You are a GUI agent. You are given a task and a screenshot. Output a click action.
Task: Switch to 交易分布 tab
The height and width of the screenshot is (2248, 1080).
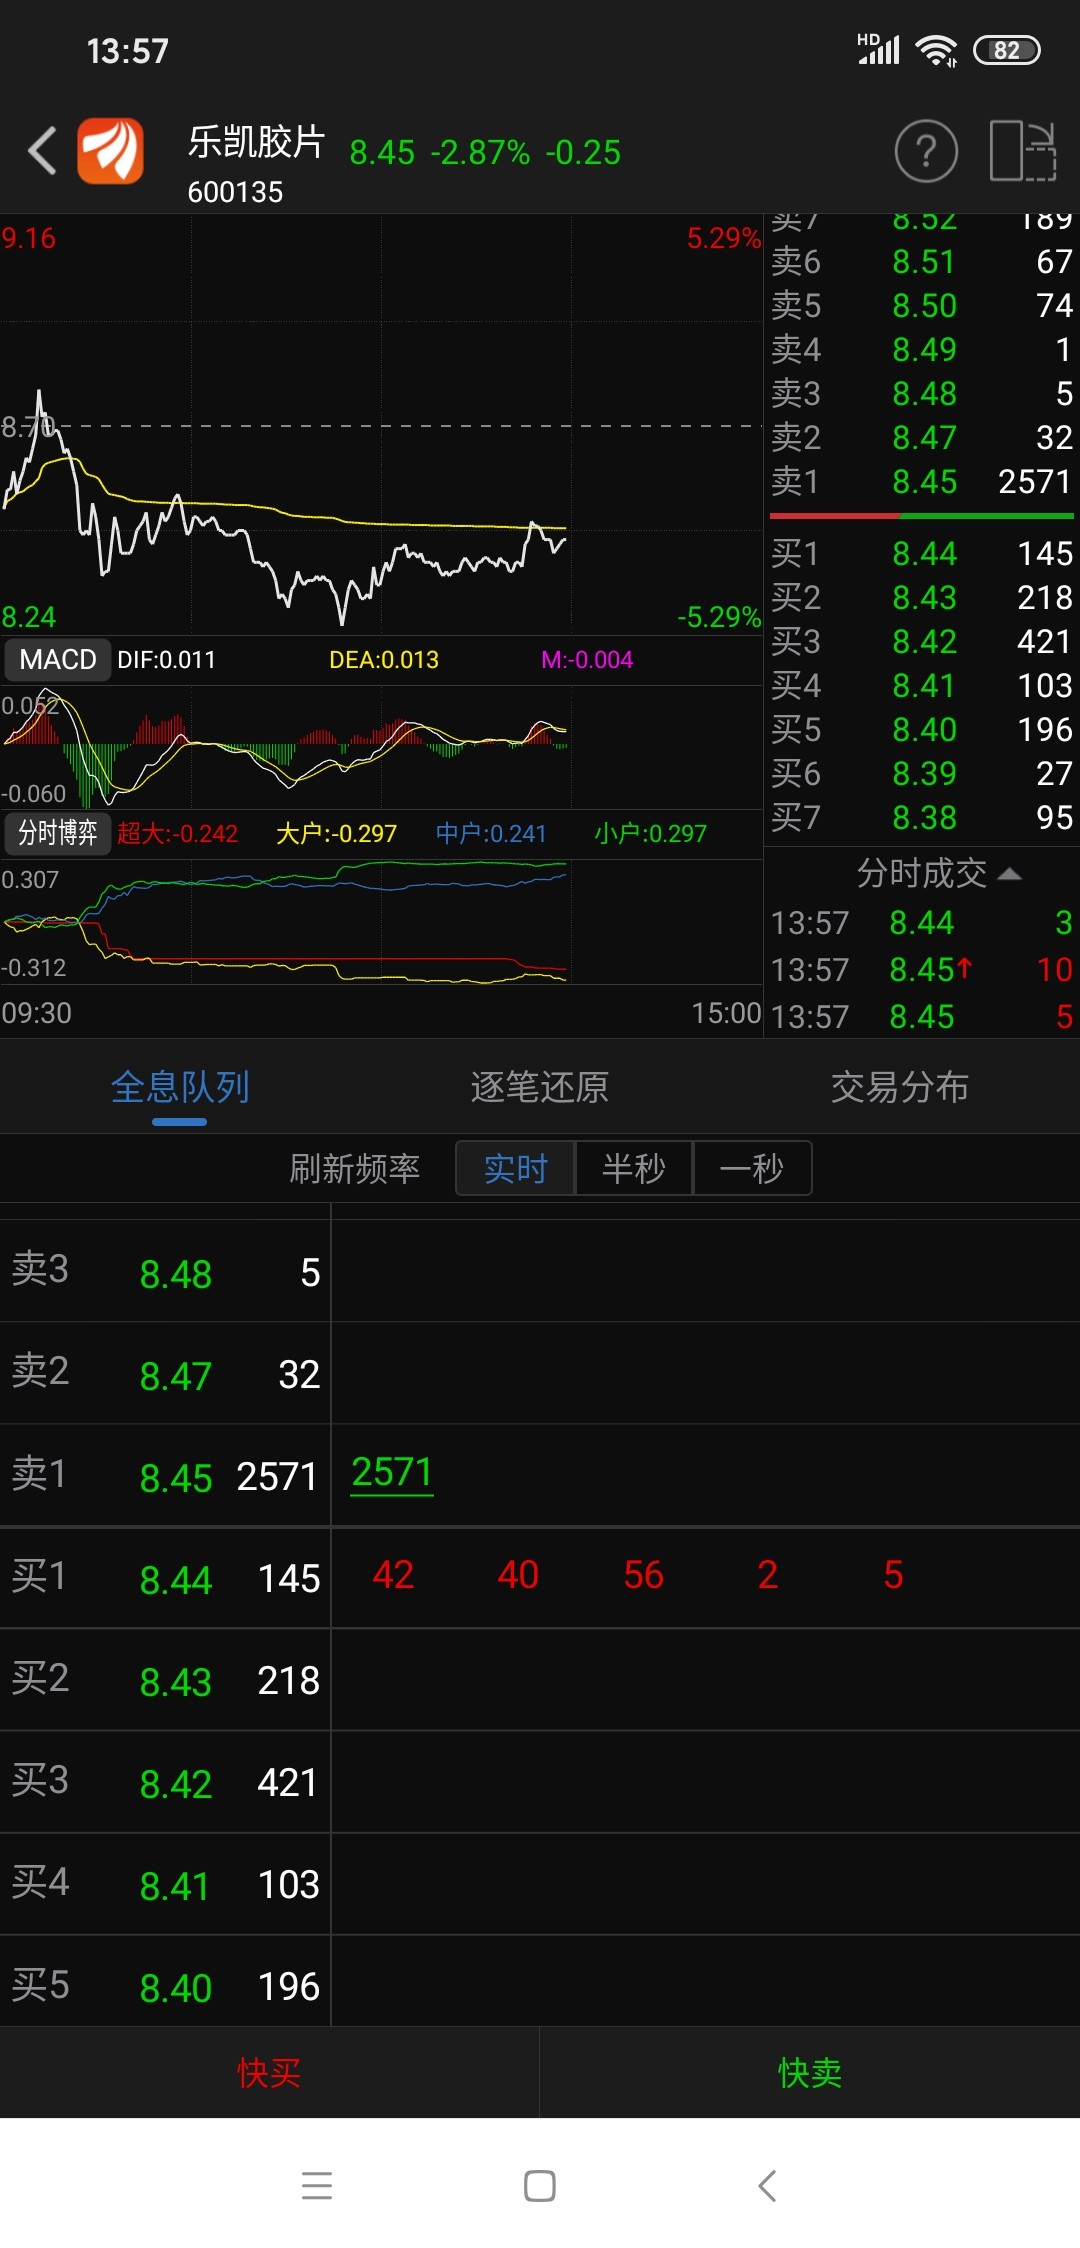click(x=900, y=1087)
